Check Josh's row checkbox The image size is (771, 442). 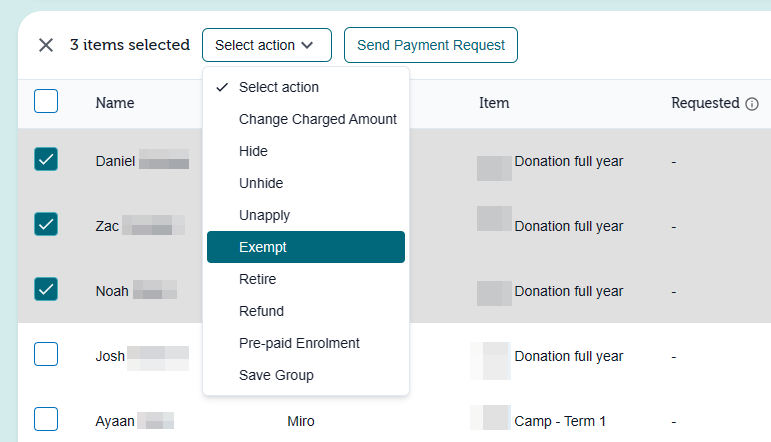coord(46,354)
